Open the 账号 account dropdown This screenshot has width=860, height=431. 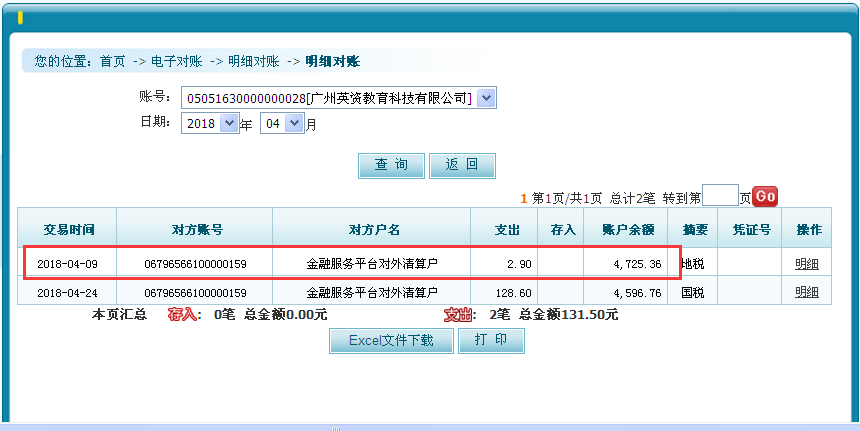(x=486, y=98)
